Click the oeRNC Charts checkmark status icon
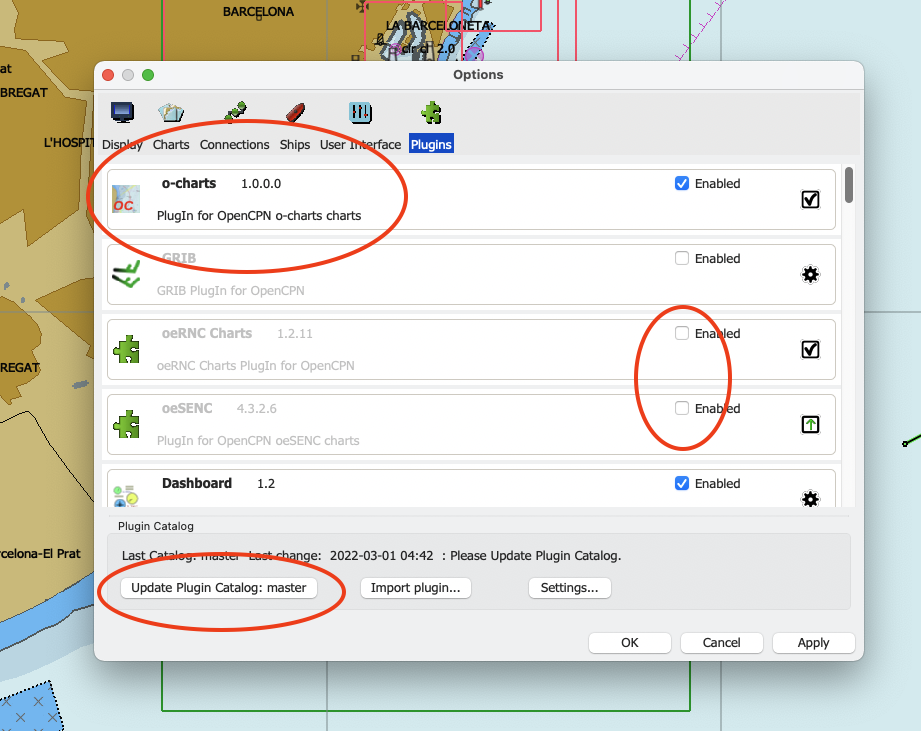921x731 pixels. [x=811, y=349]
